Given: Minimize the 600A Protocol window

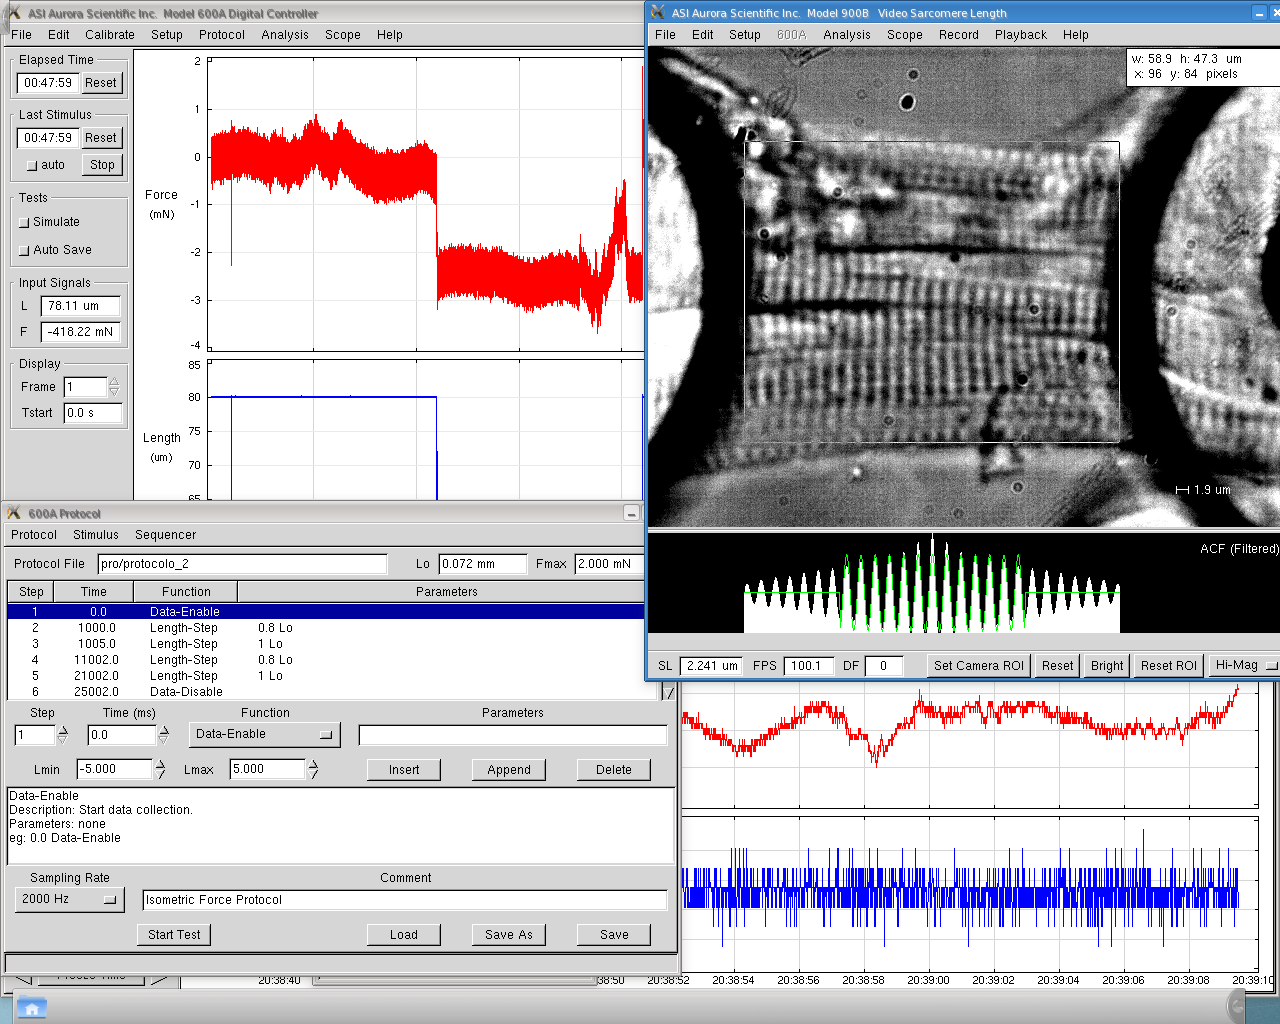Looking at the screenshot, I should (x=631, y=513).
